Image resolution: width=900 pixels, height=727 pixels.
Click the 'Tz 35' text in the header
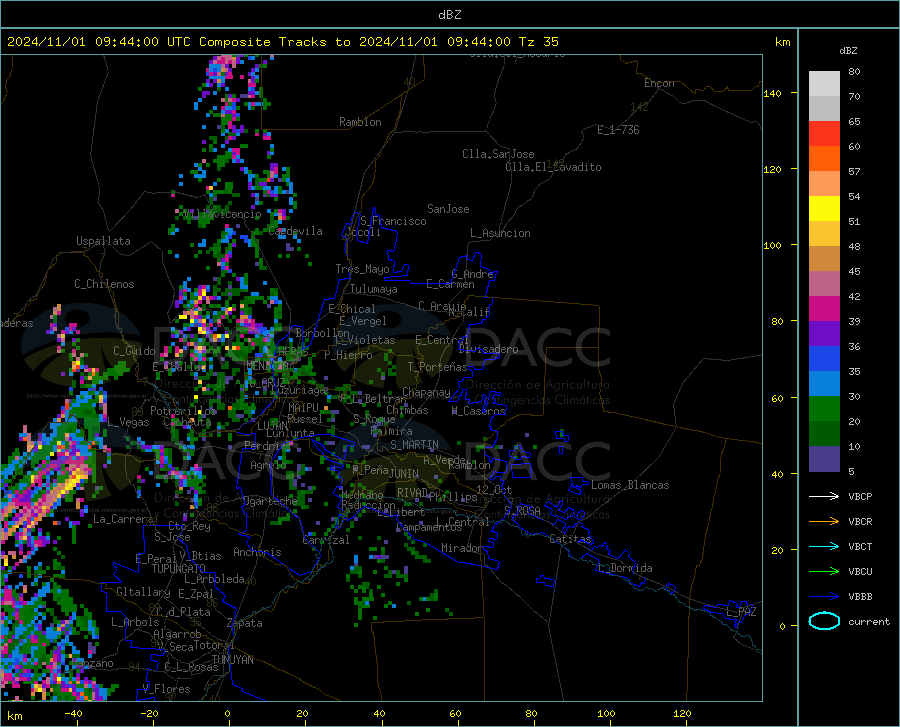pos(538,42)
